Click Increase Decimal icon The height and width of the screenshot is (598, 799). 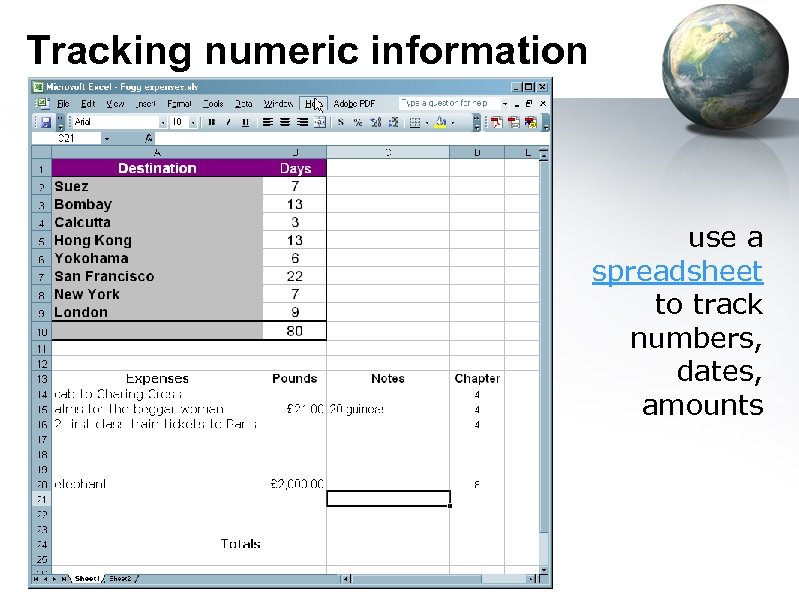click(376, 122)
